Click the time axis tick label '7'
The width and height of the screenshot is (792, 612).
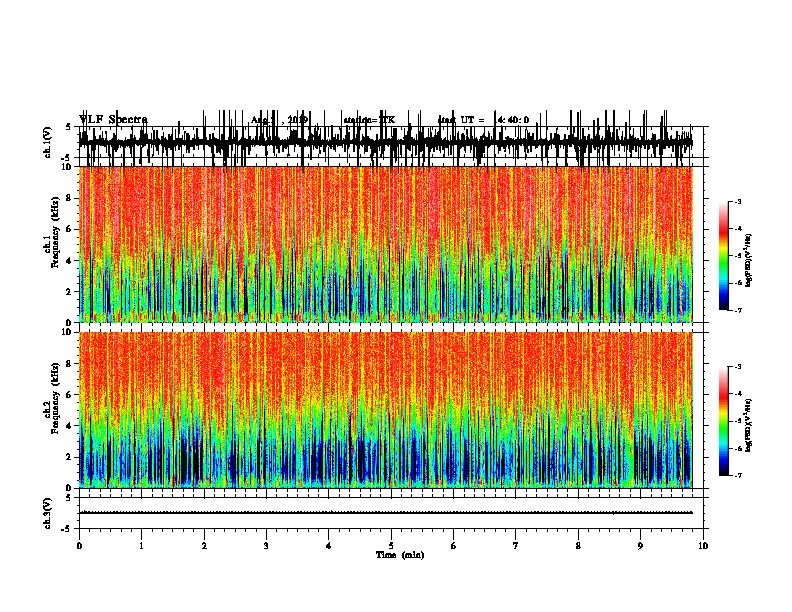point(516,546)
